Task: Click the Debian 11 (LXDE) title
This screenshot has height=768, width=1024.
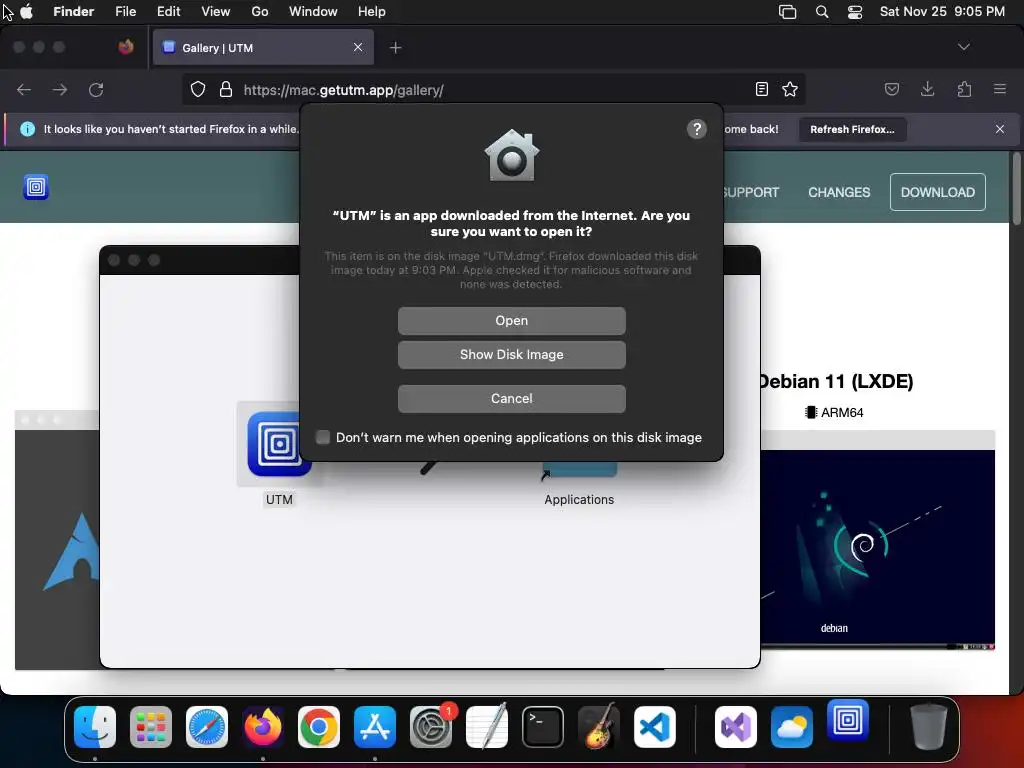Action: [x=835, y=381]
